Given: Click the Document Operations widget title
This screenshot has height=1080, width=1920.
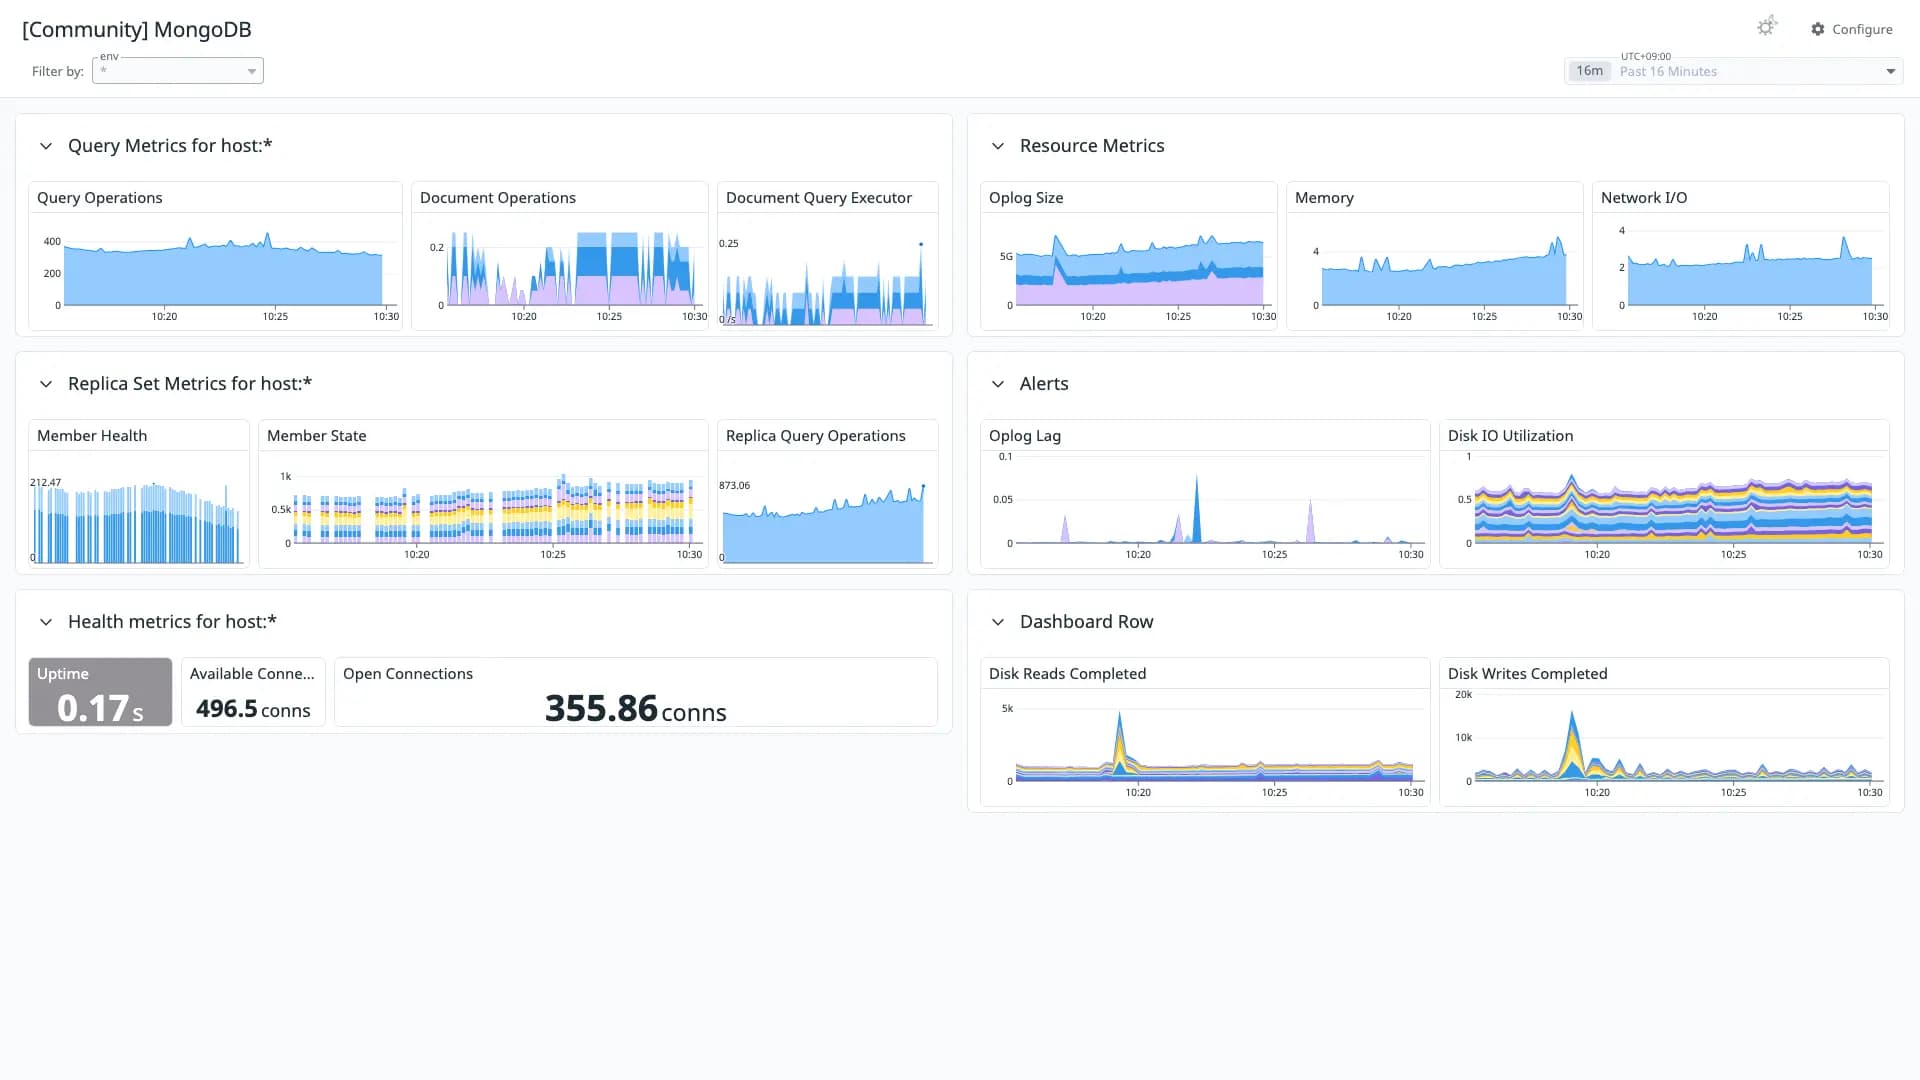Looking at the screenshot, I should pyautogui.click(x=498, y=198).
